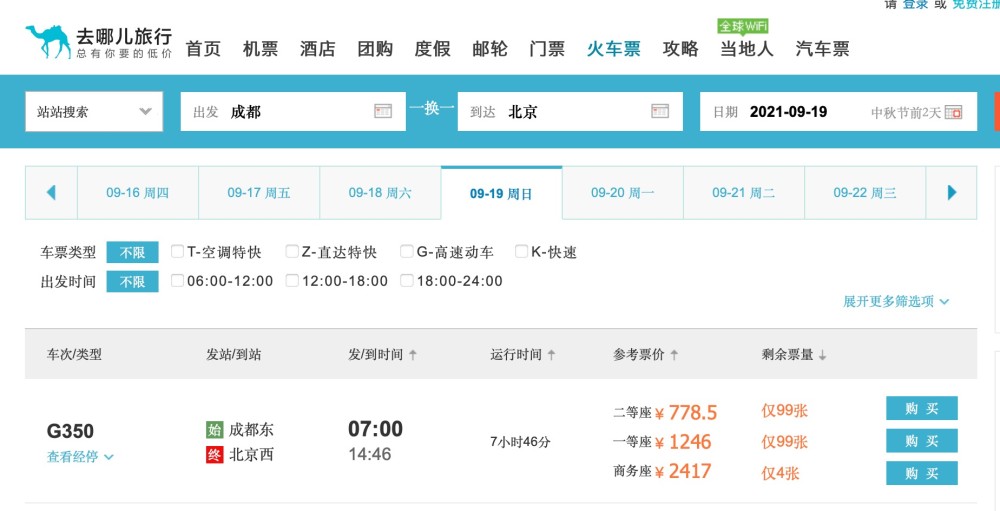This screenshot has width=1000, height=511.
Task: Check the G-高速动车 train type filter
Action: click(408, 252)
